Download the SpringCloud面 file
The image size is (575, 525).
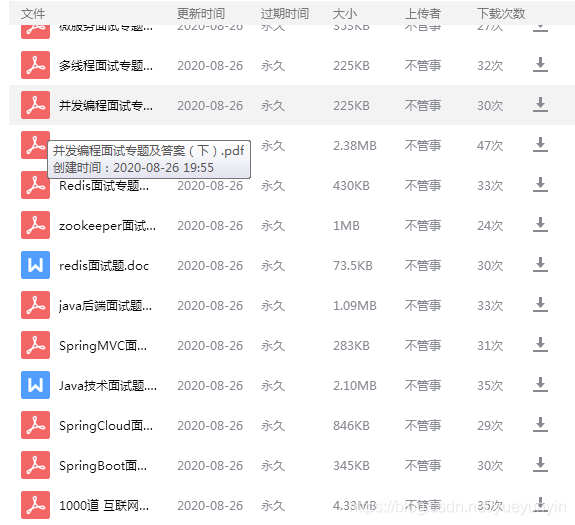(540, 425)
